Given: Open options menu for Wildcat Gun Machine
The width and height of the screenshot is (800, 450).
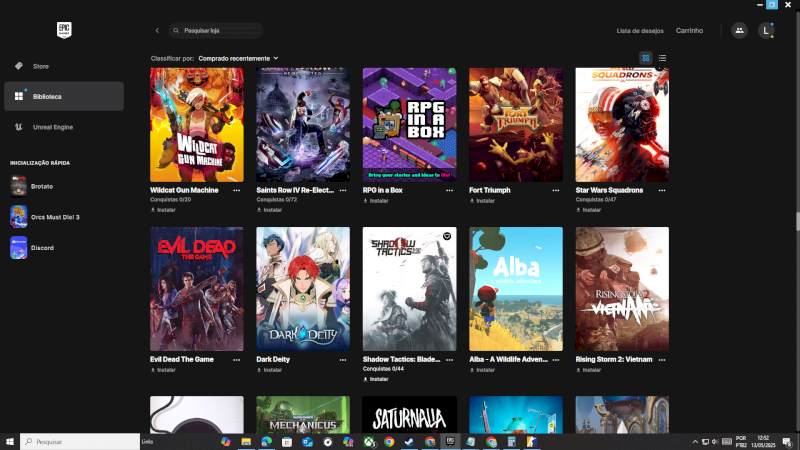Looking at the screenshot, I should 237,190.
